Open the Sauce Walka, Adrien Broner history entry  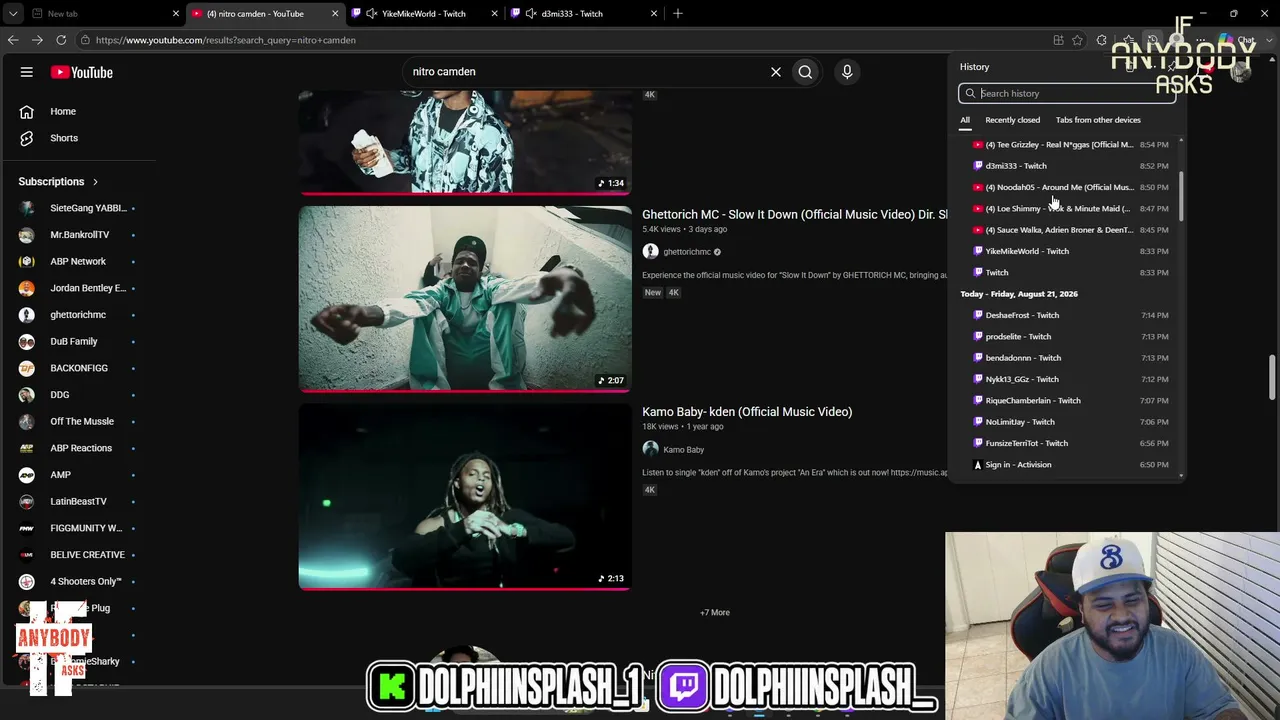tap(1071, 230)
